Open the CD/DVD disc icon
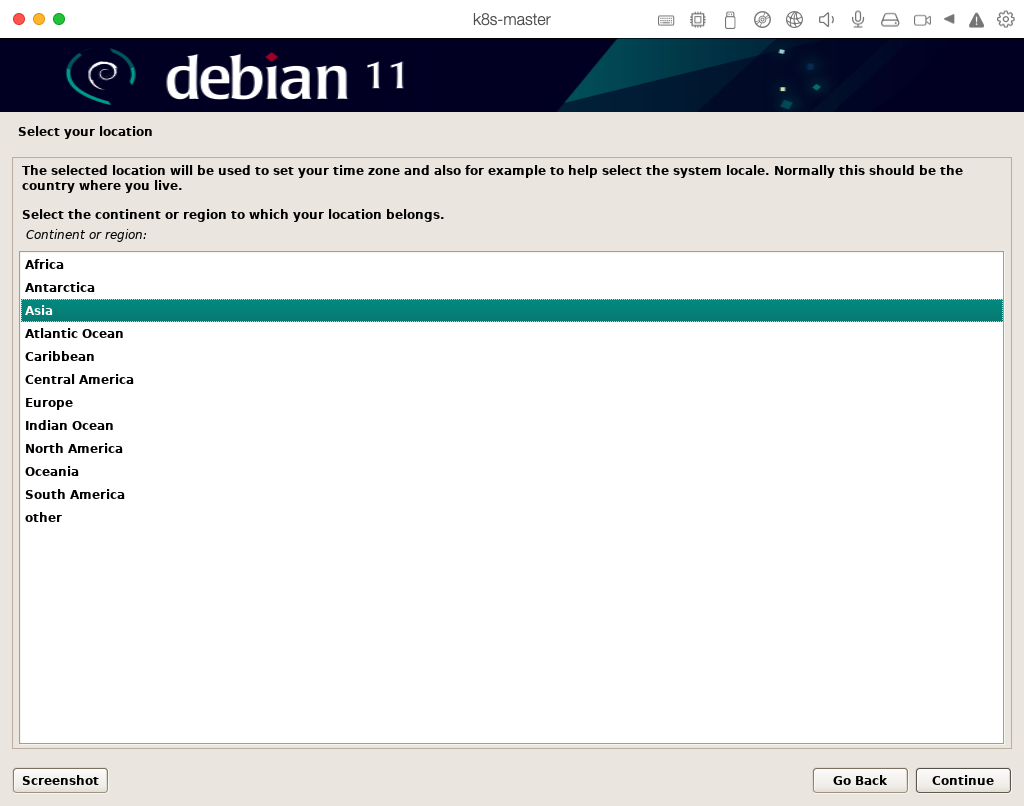This screenshot has height=806, width=1024. pyautogui.click(x=762, y=20)
